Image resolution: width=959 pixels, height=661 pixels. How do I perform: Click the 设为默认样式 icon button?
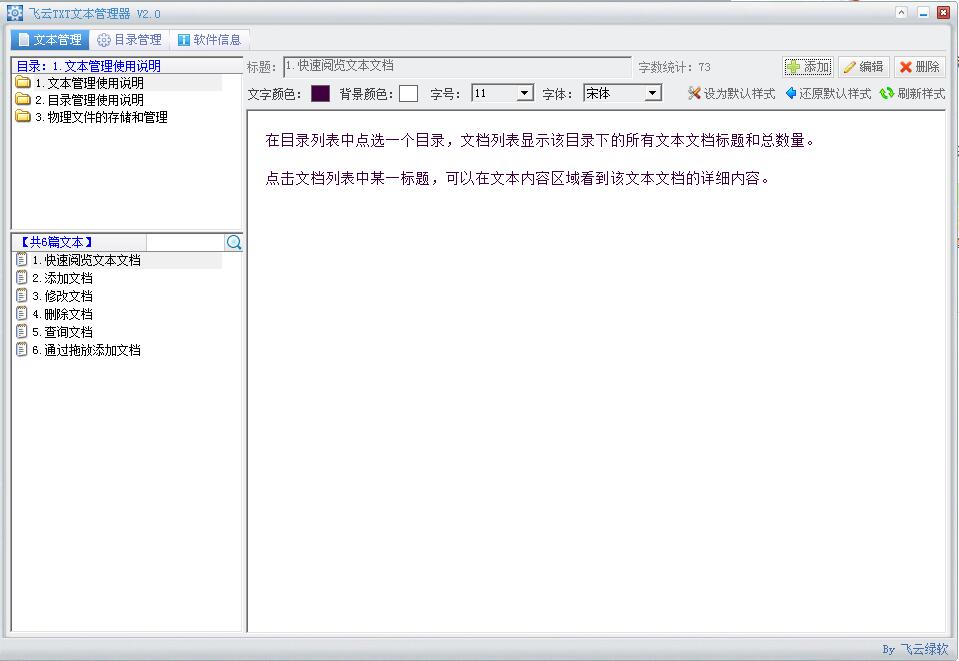tap(694, 93)
